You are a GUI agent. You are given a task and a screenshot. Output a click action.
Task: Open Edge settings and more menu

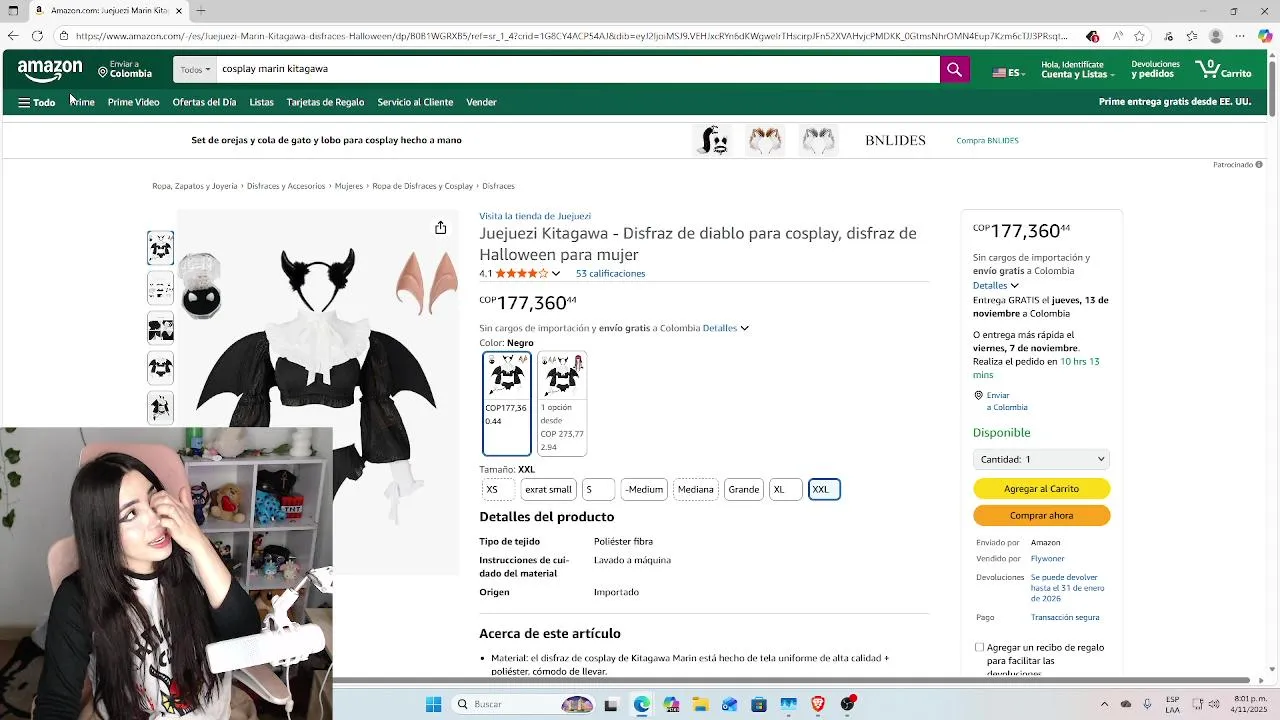click(1241, 36)
